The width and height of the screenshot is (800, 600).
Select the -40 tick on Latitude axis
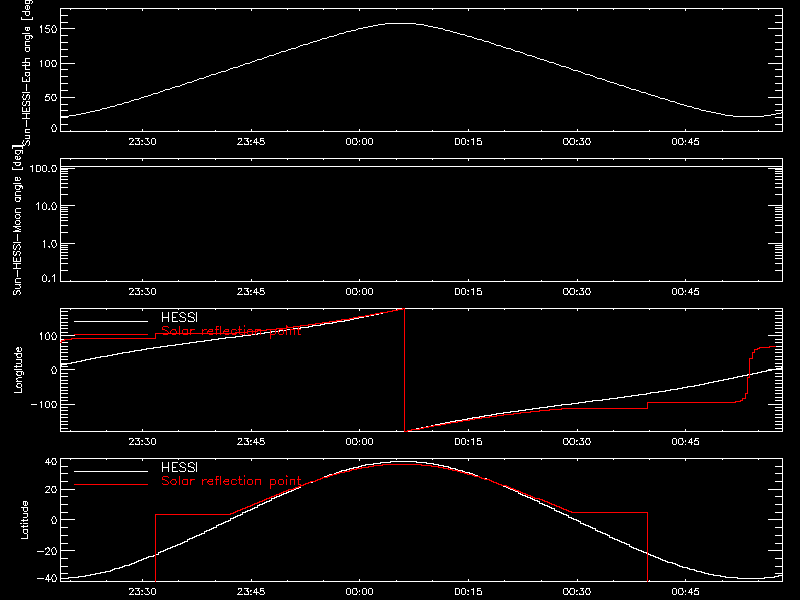(x=47, y=579)
